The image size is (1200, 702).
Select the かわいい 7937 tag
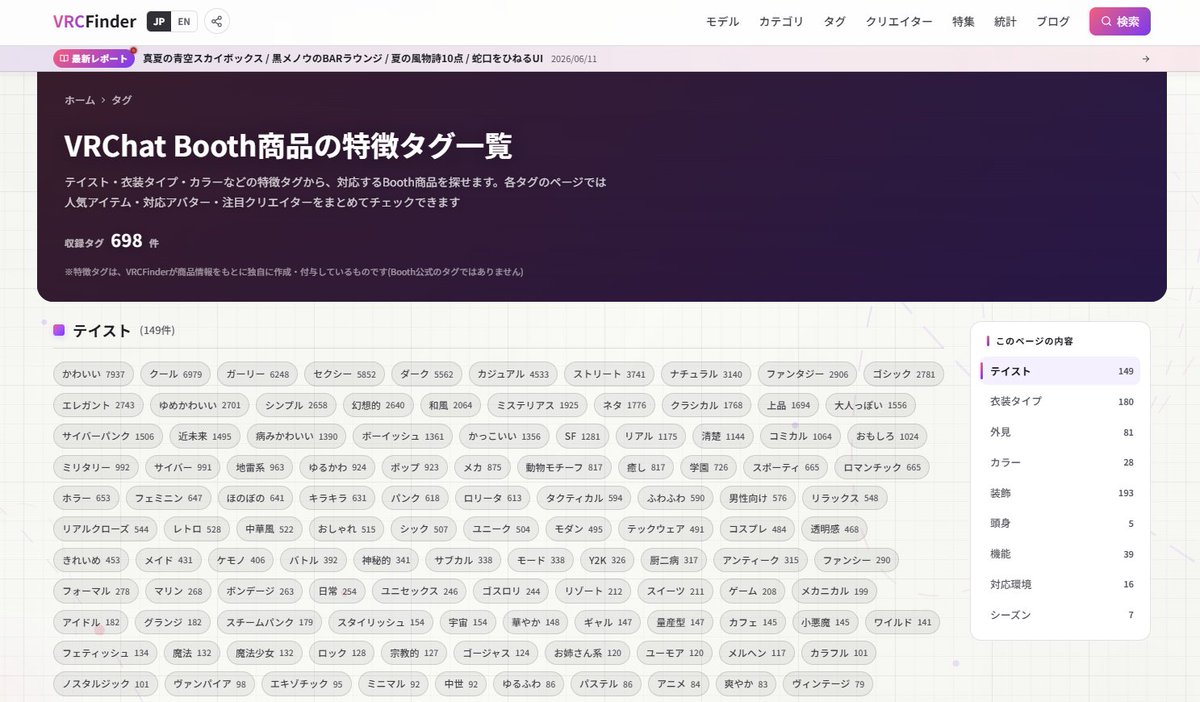coord(94,374)
